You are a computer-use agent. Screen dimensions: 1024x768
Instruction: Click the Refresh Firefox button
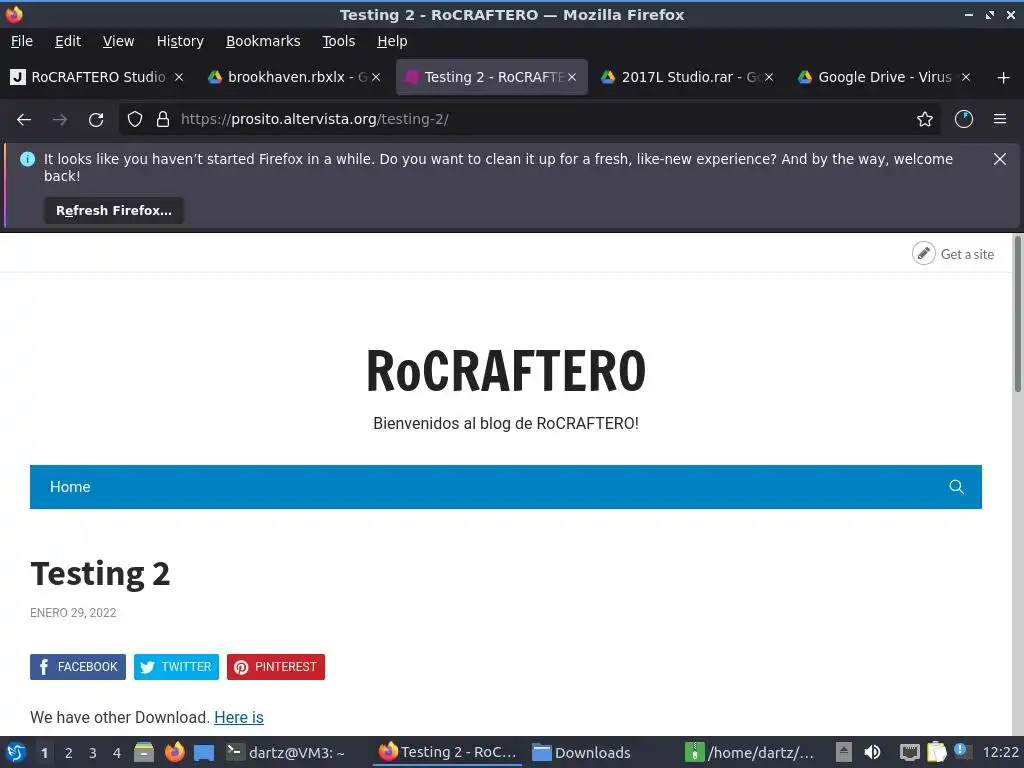click(114, 210)
